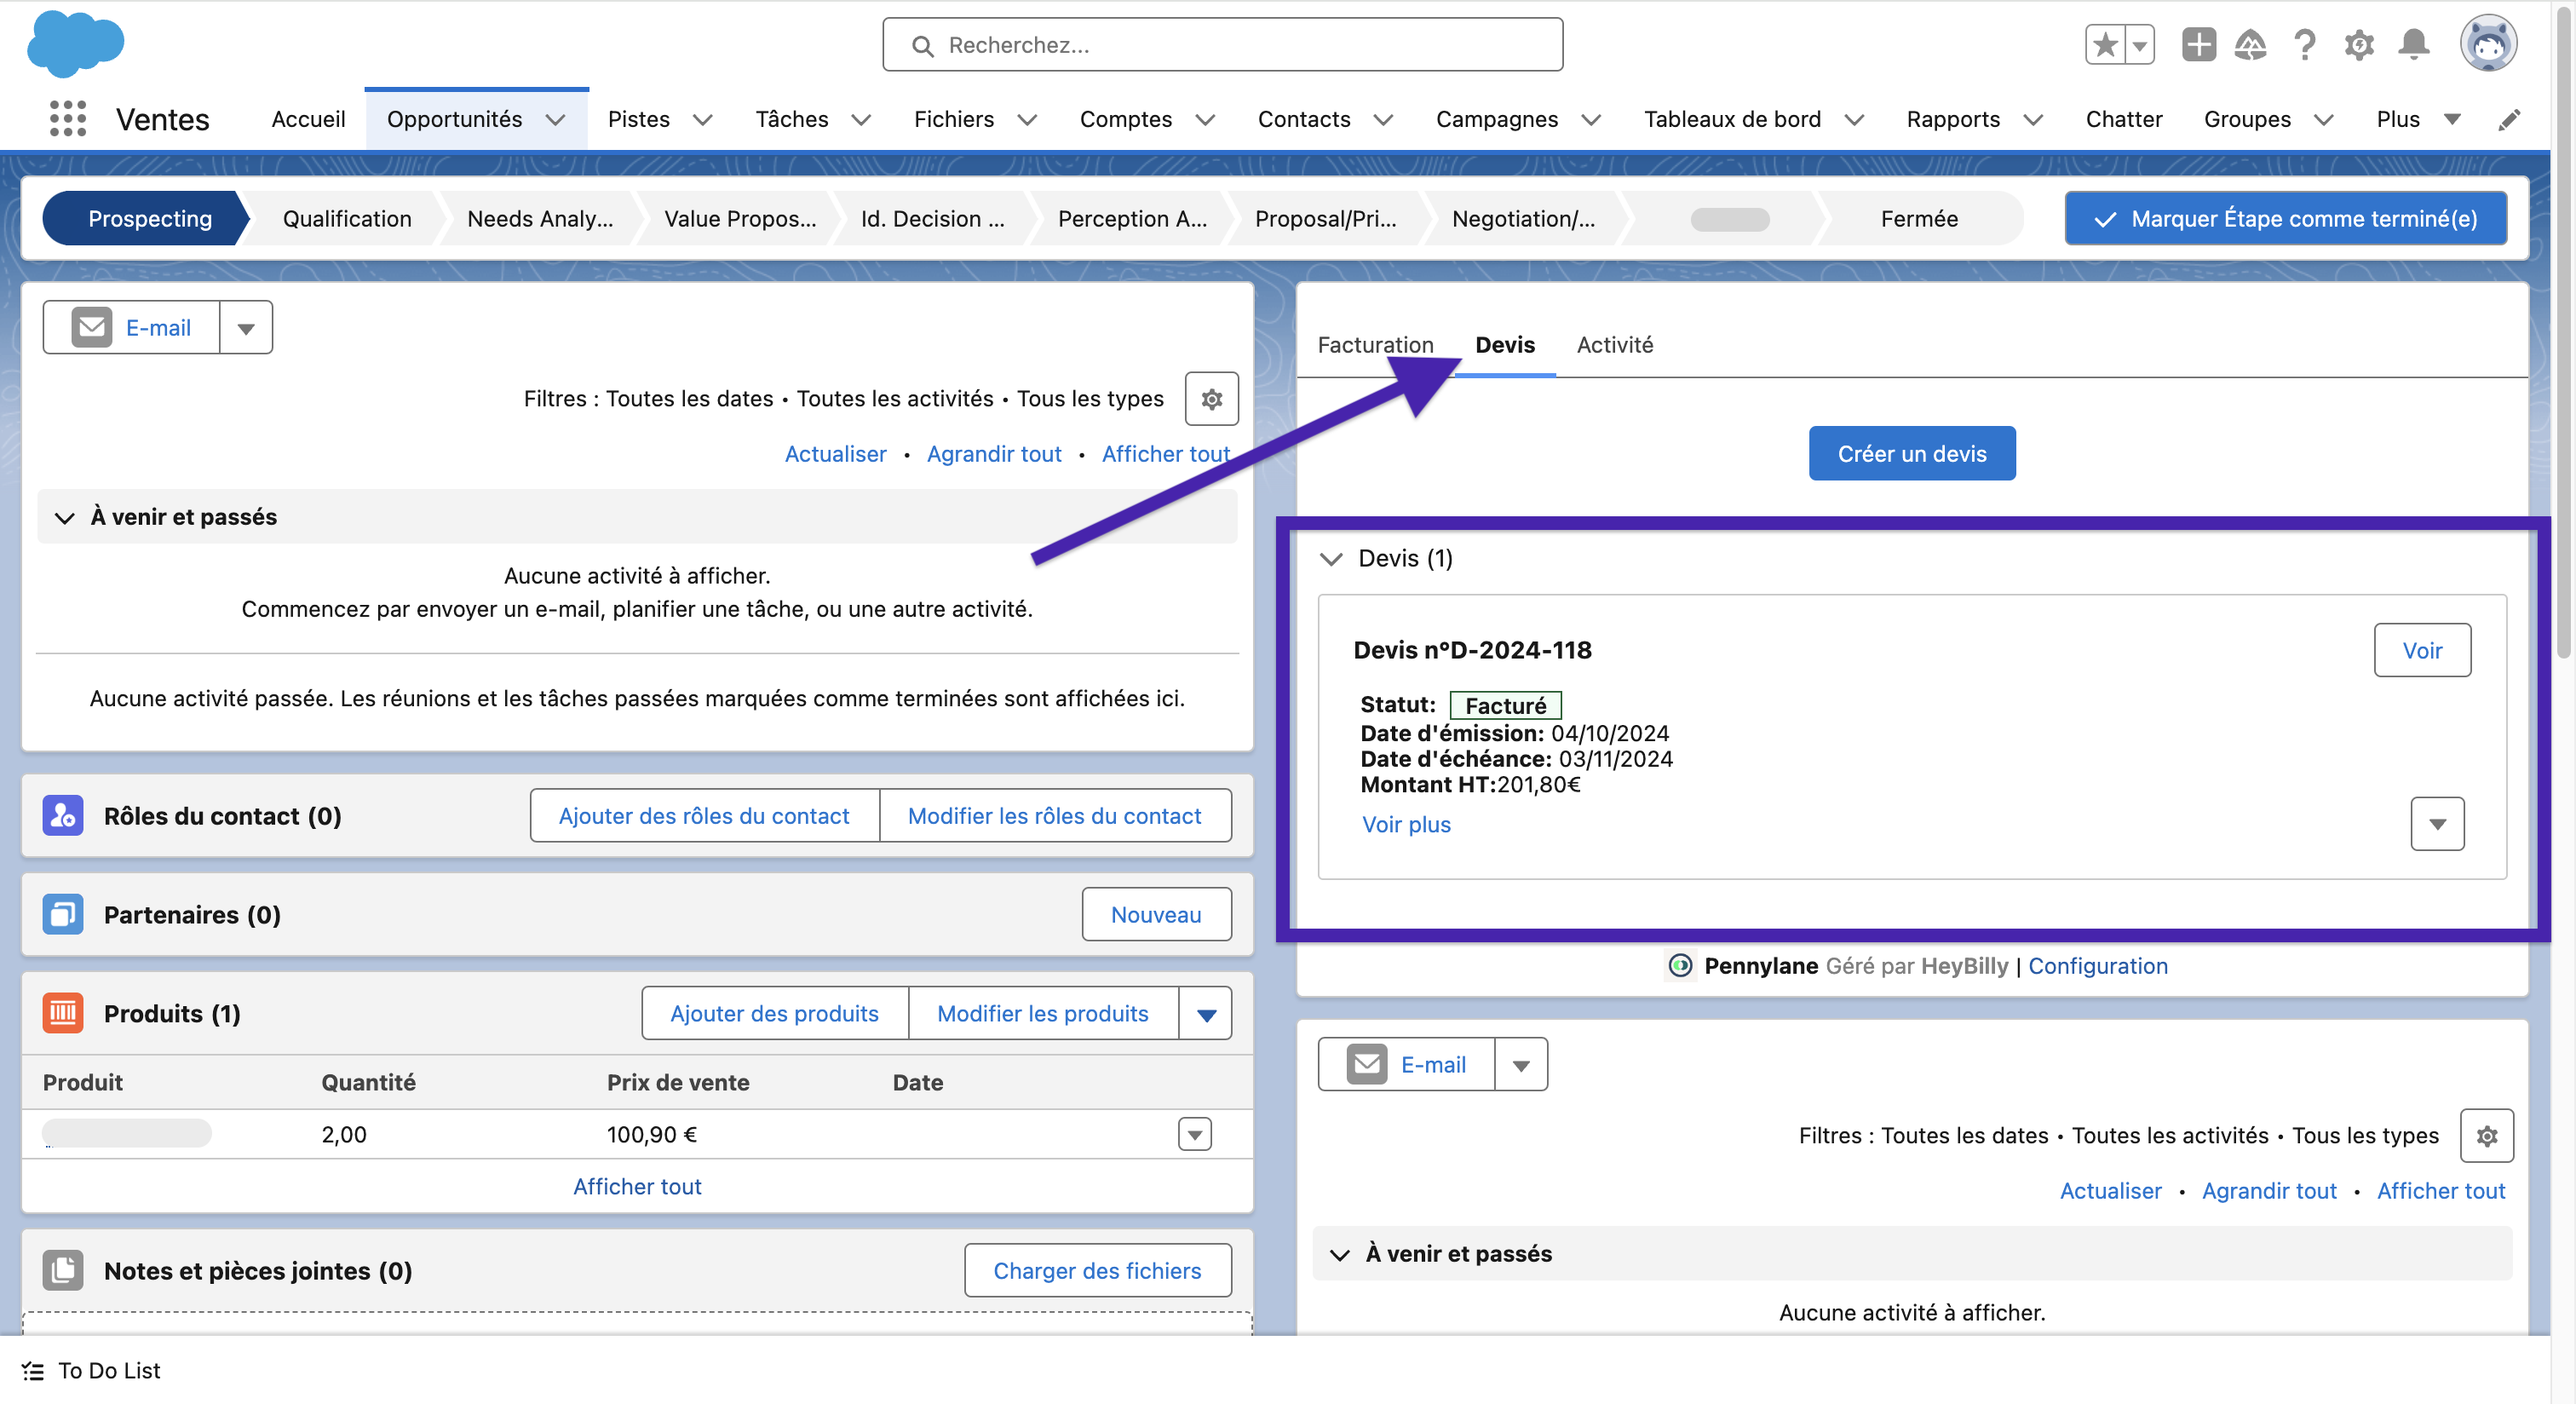Click Modifier les produits
Screen dimensions: 2576x1404
(1042, 1014)
